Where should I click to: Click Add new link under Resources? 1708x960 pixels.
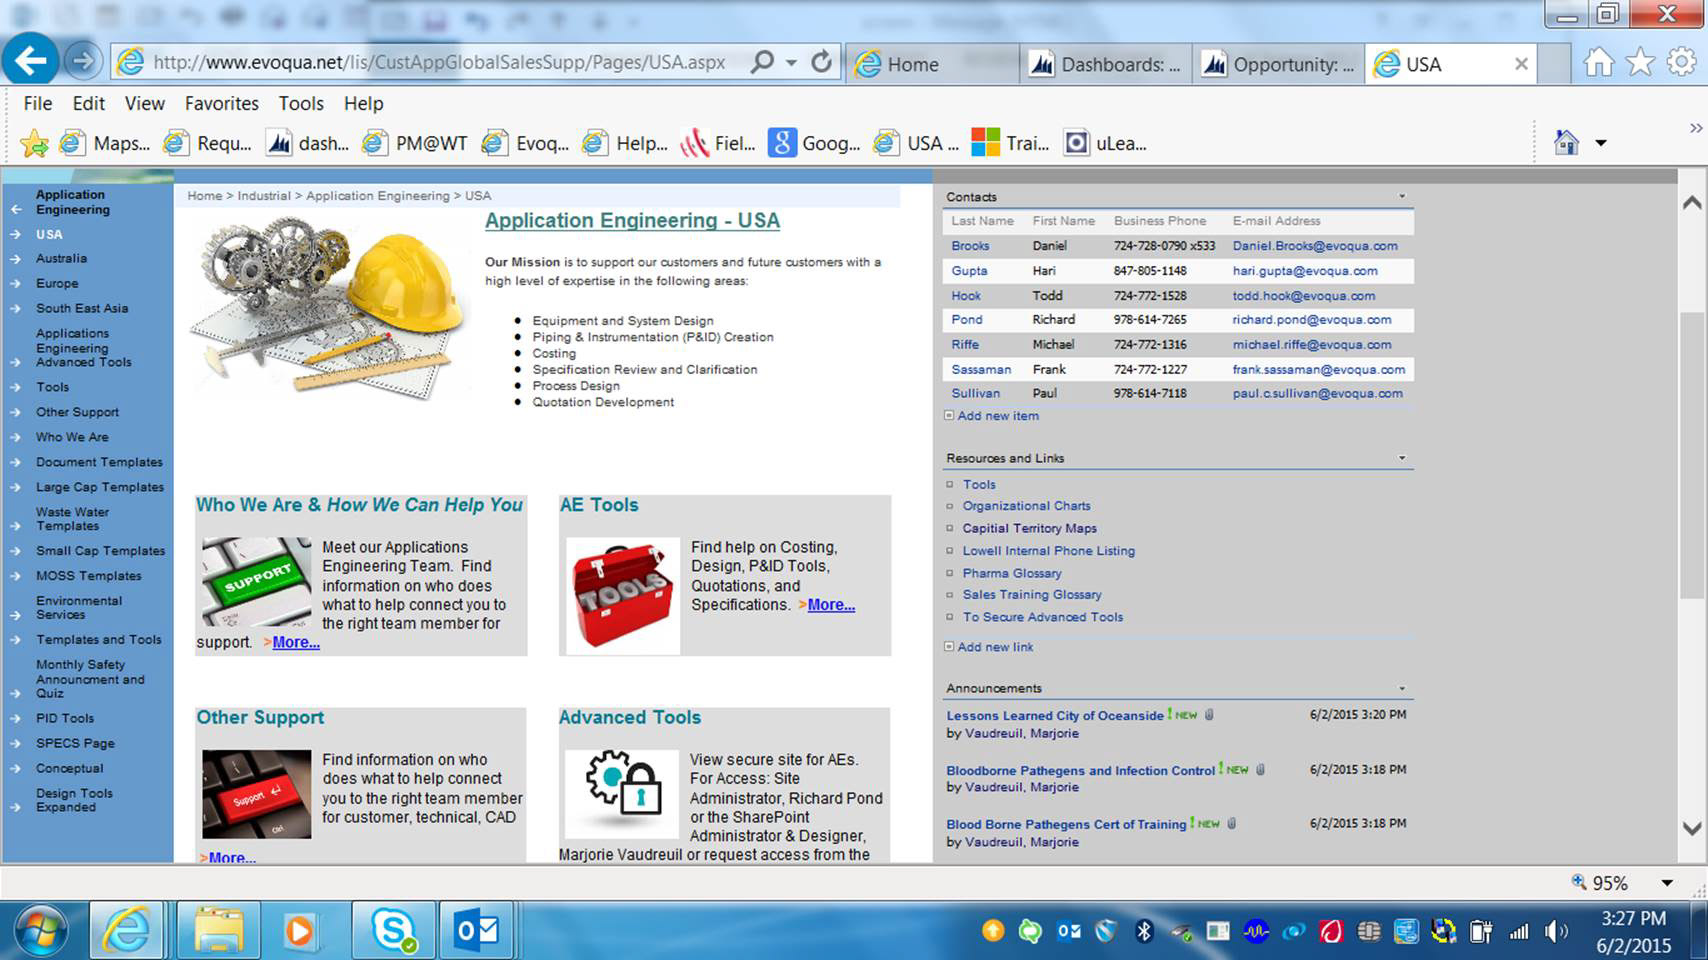click(996, 647)
